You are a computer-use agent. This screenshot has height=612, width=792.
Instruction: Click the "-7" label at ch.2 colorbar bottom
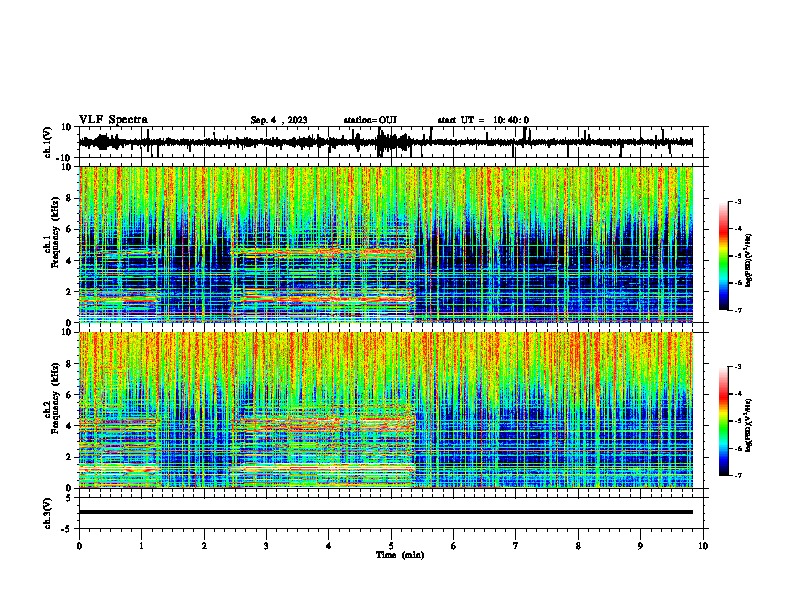(x=737, y=475)
